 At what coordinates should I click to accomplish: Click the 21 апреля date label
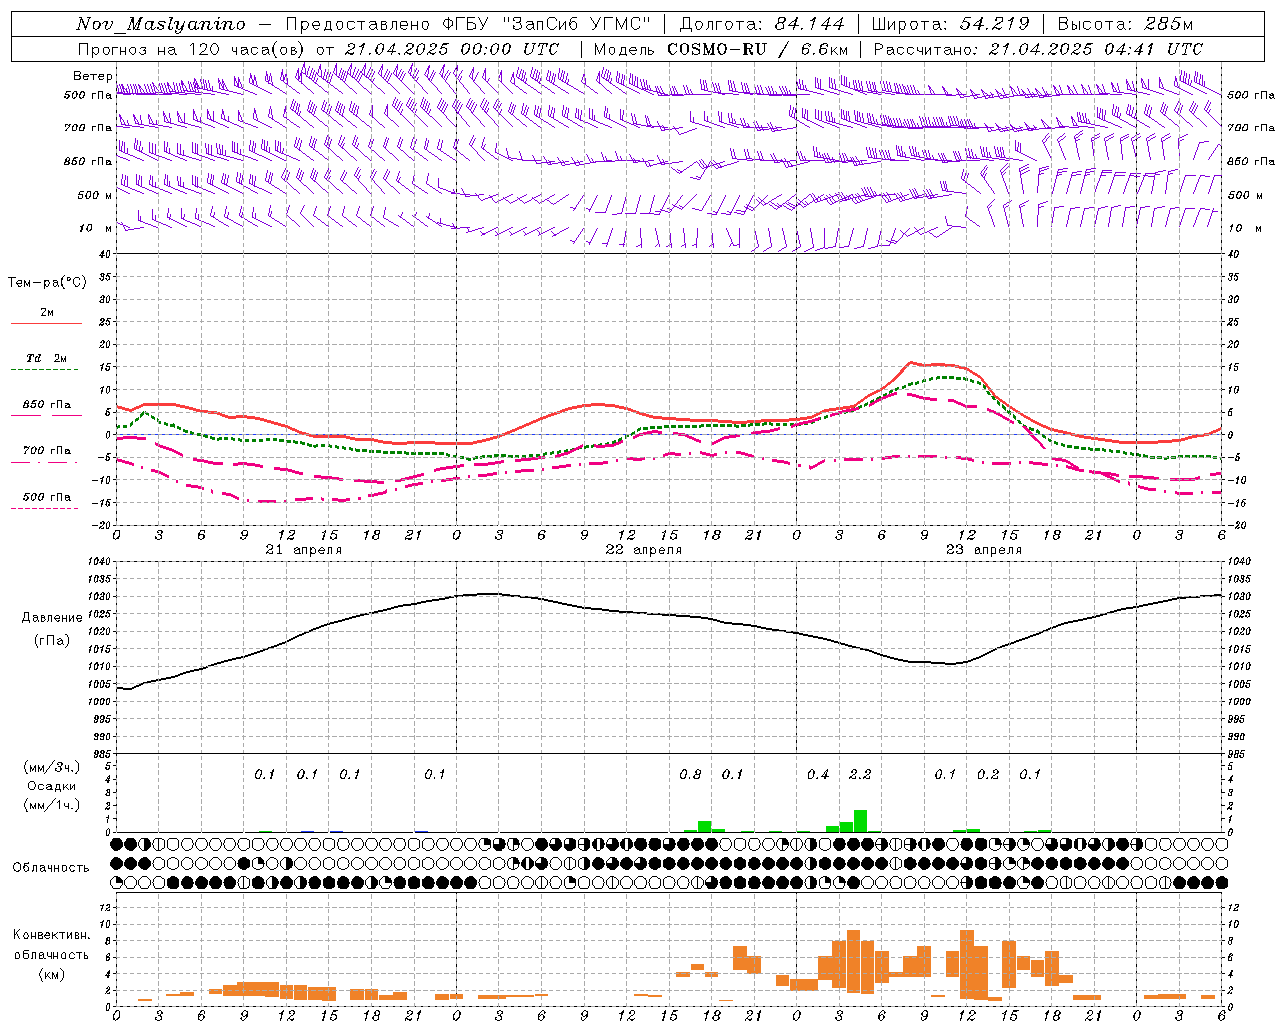tap(304, 550)
